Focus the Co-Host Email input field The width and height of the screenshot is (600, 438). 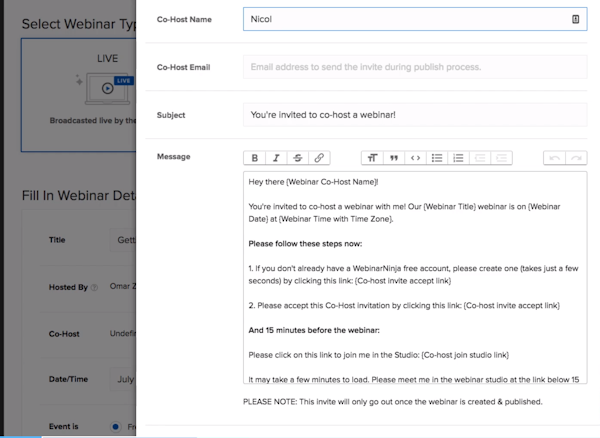pyautogui.click(x=414, y=67)
